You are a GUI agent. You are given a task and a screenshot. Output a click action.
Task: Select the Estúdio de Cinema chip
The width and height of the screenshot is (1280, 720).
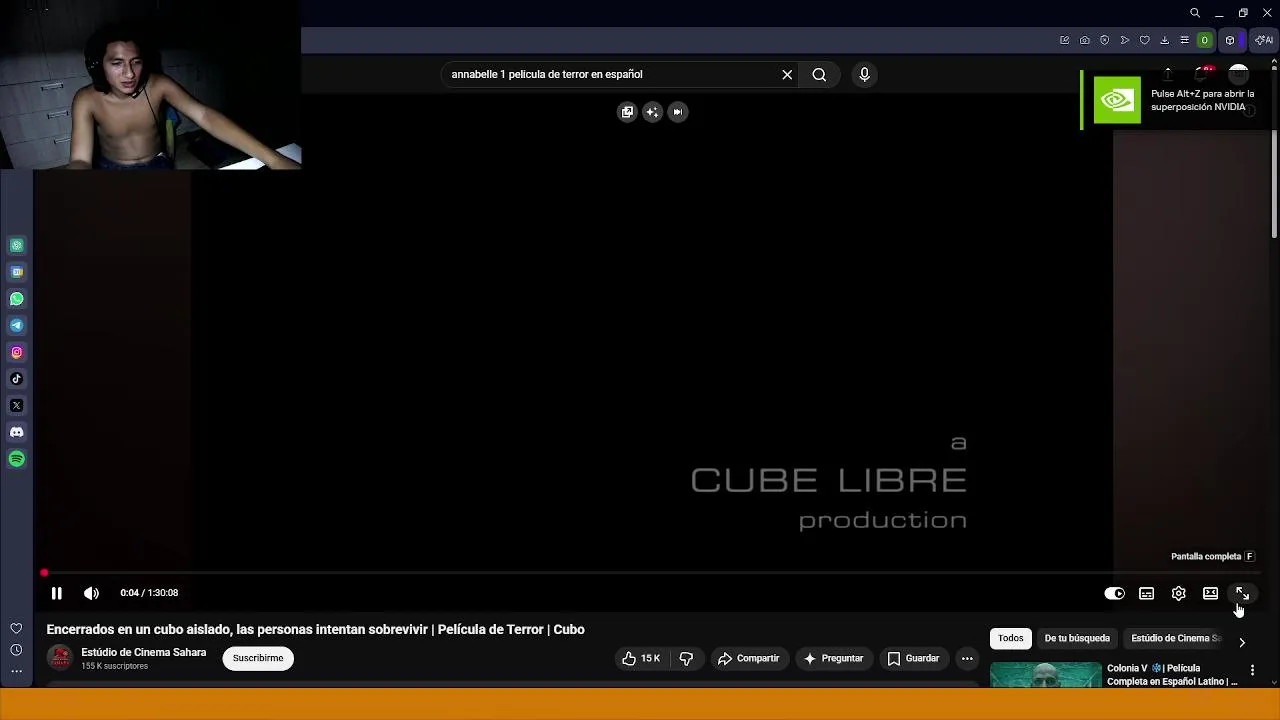[x=1175, y=638]
